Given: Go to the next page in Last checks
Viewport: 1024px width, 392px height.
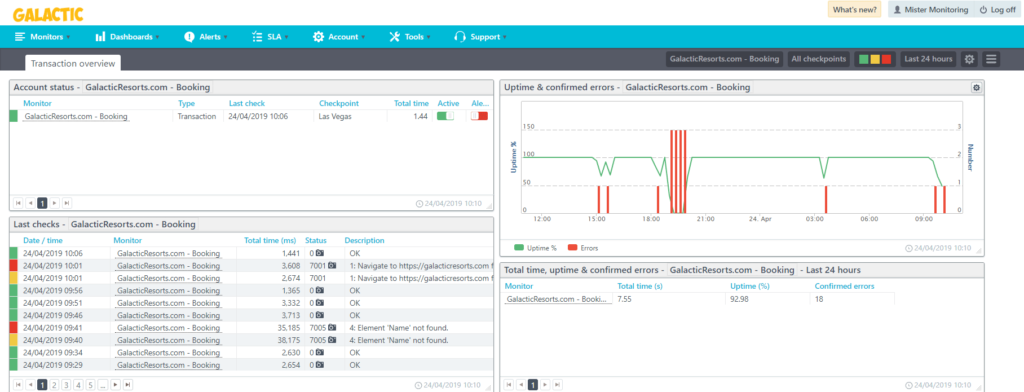Looking at the screenshot, I should (x=116, y=385).
